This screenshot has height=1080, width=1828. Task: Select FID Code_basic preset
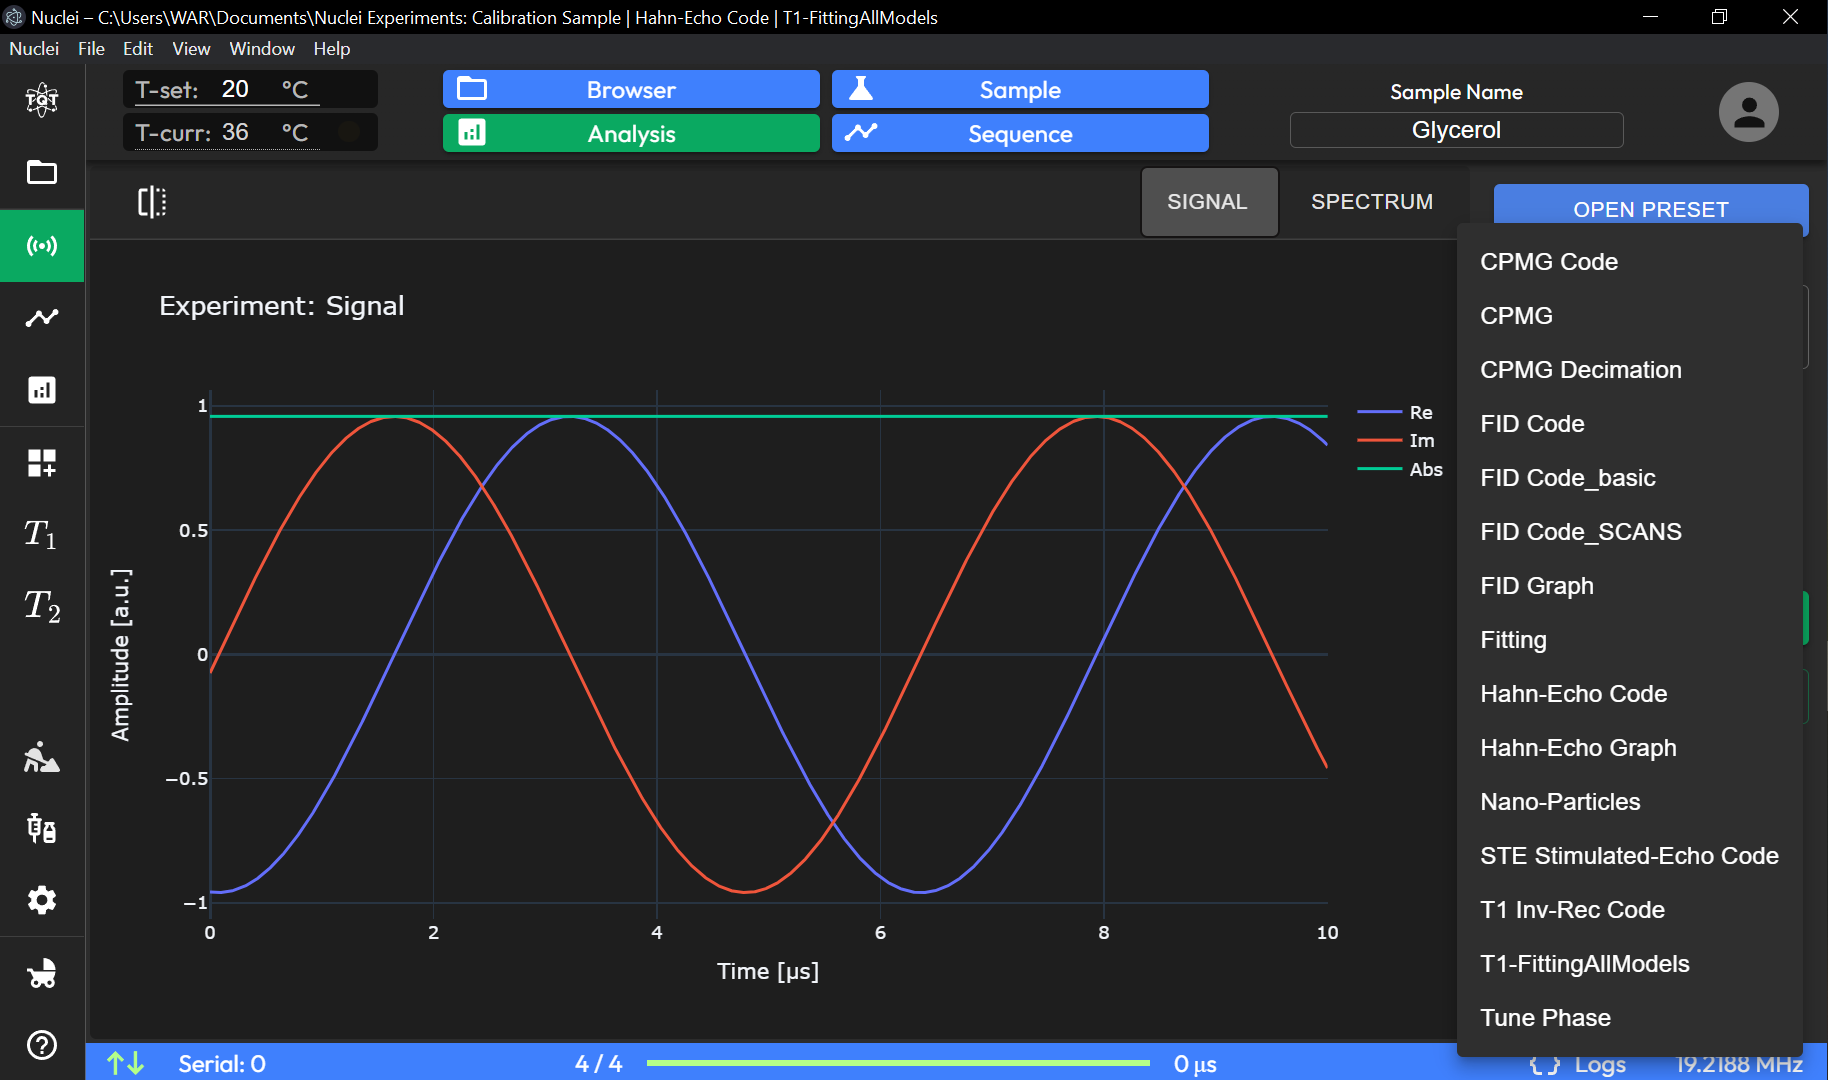pyautogui.click(x=1630, y=478)
